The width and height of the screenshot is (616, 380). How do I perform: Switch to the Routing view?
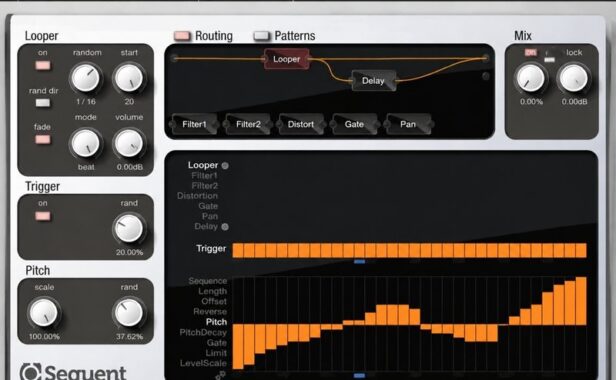182,36
